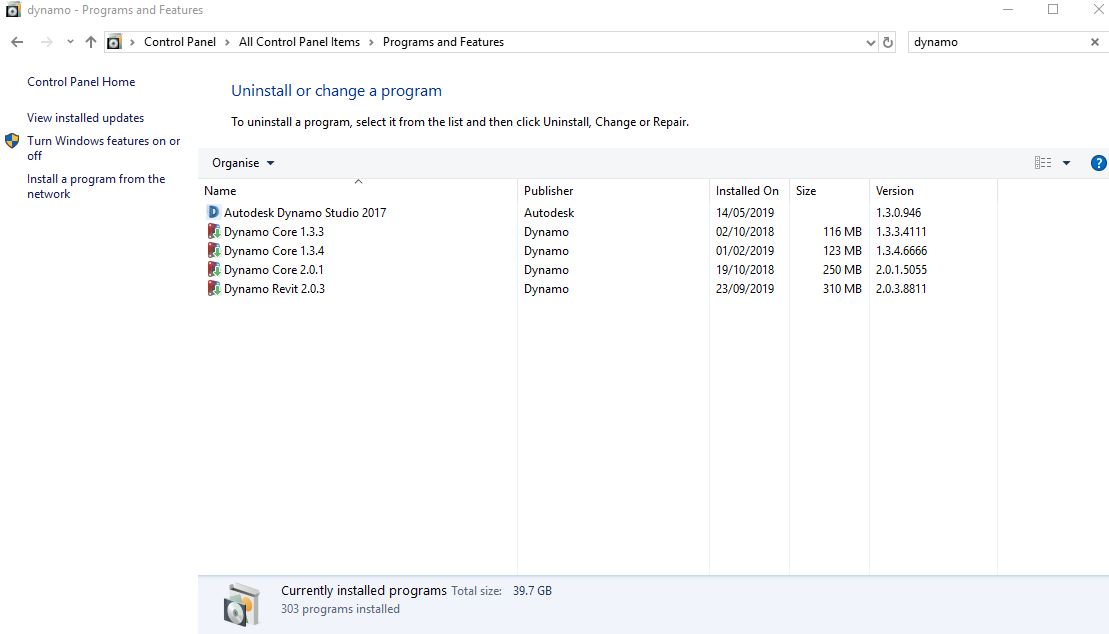Sort by the Publisher column header
1109x634 pixels.
(x=613, y=190)
